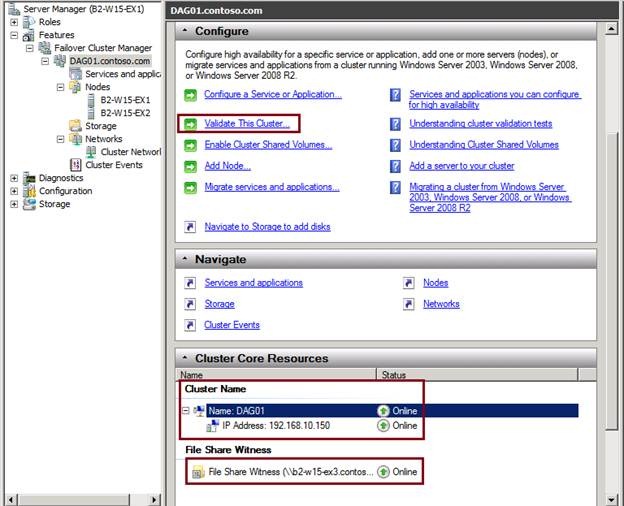Image resolution: width=624 pixels, height=506 pixels.
Task: Click green arrow icon beside Enable Cluster Shared Volumes
Action: pyautogui.click(x=190, y=145)
